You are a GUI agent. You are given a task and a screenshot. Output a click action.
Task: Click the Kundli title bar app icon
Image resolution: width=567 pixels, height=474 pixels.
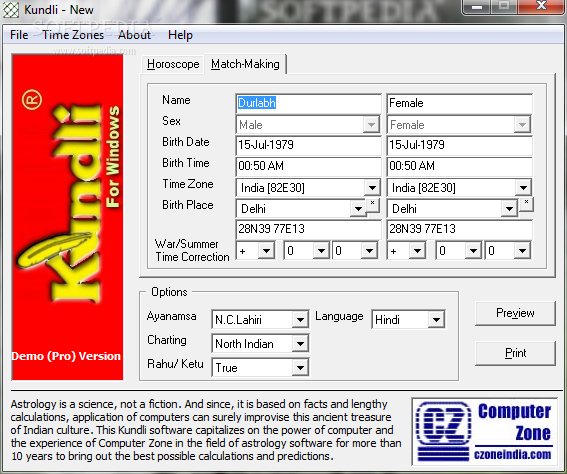(x=11, y=10)
